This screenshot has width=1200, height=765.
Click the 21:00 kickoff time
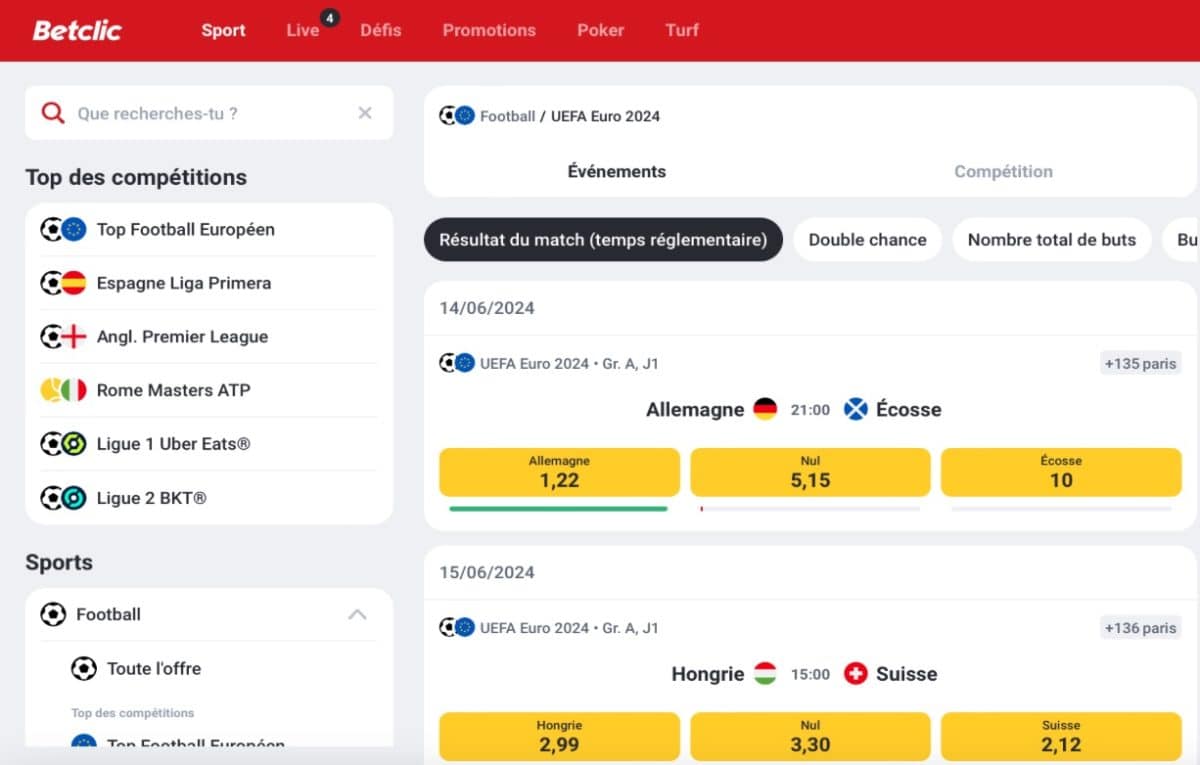pyautogui.click(x=810, y=410)
